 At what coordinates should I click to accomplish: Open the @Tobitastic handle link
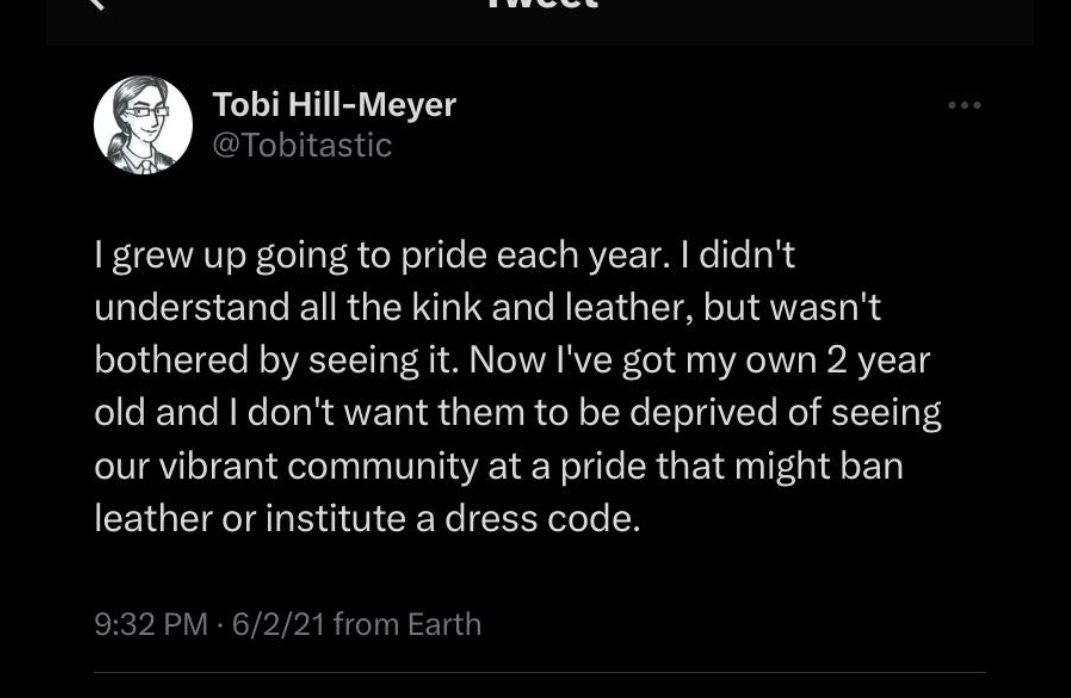[x=302, y=145]
